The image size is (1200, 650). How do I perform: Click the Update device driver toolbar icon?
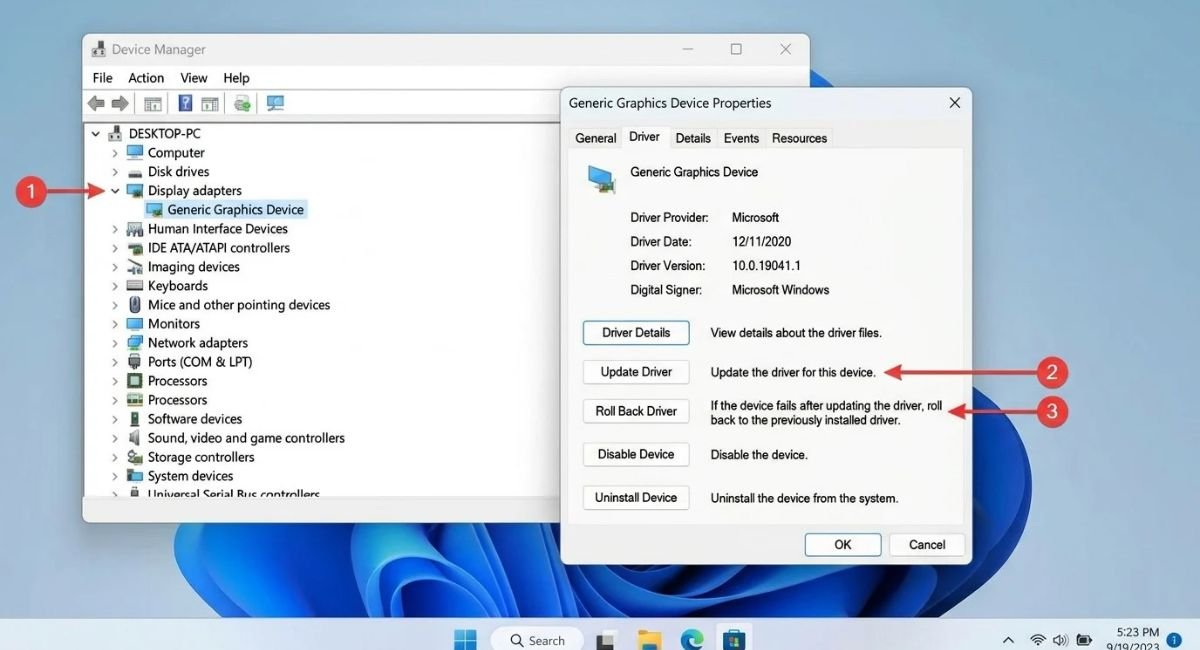[242, 103]
